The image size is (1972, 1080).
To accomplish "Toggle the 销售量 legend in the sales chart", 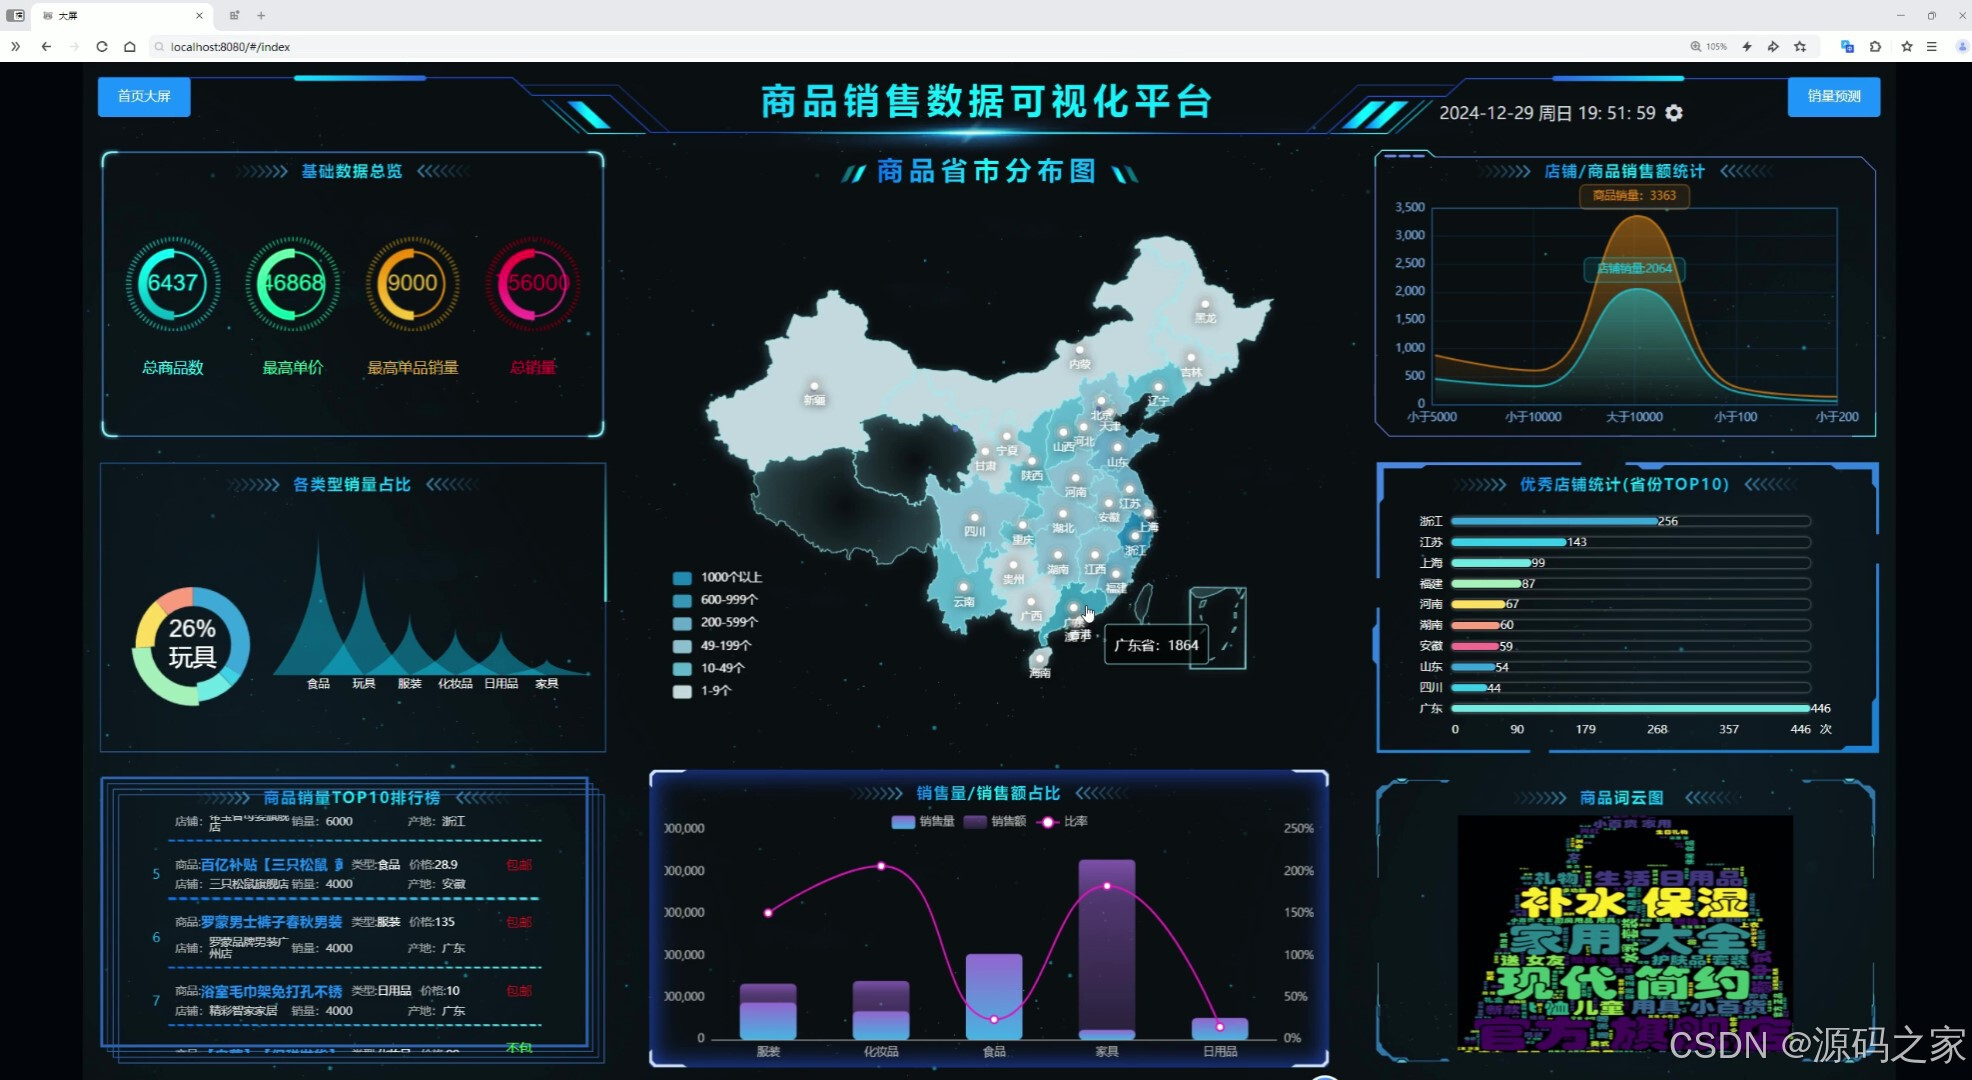I will [x=922, y=822].
